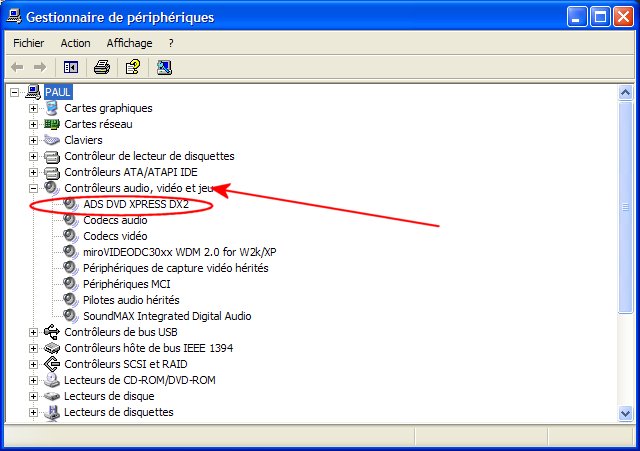
Task: Open the ? help menu
Action: [171, 43]
